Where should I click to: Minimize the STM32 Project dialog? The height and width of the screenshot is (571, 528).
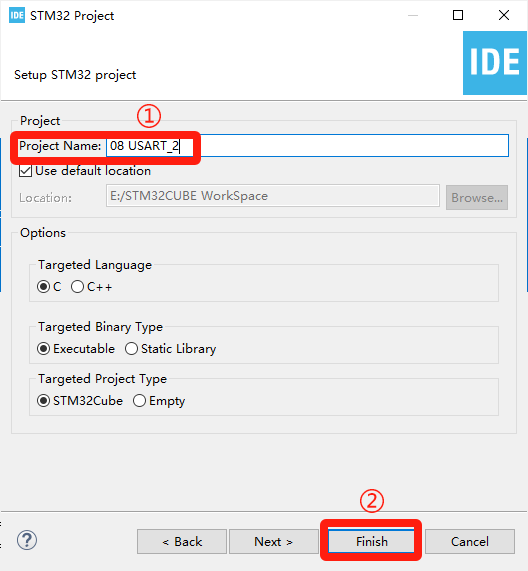point(413,15)
